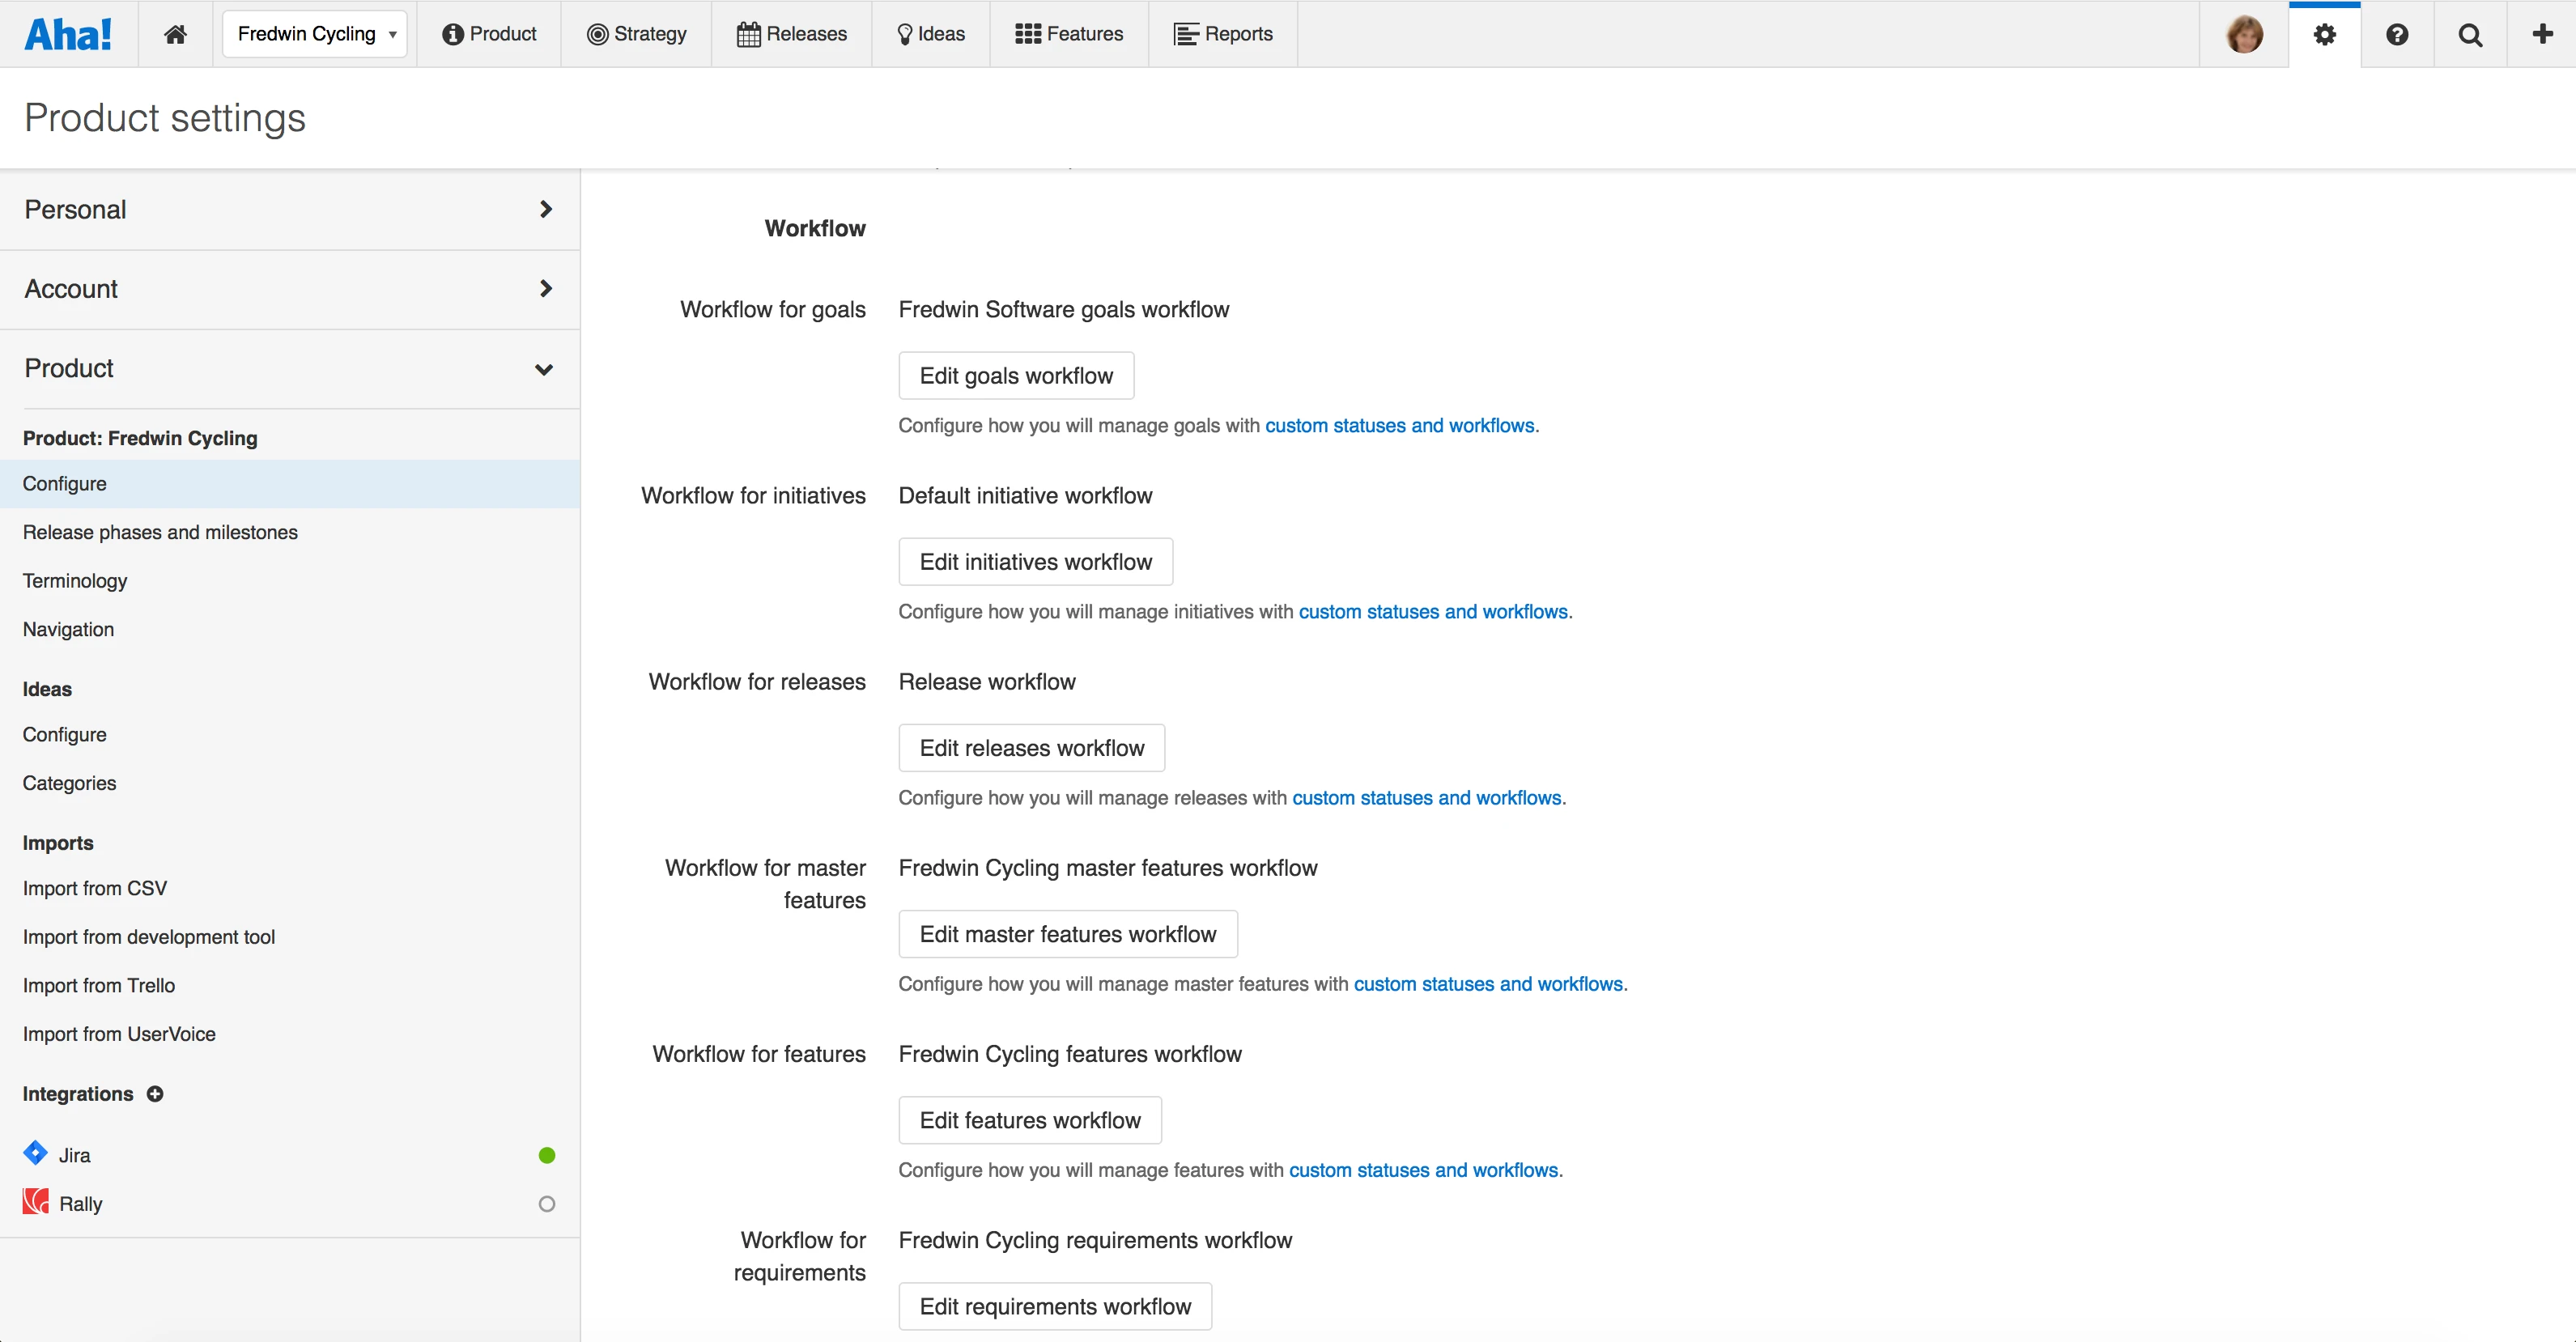The height and width of the screenshot is (1342, 2576).
Task: Open search magnifier icon
Action: [x=2470, y=34]
